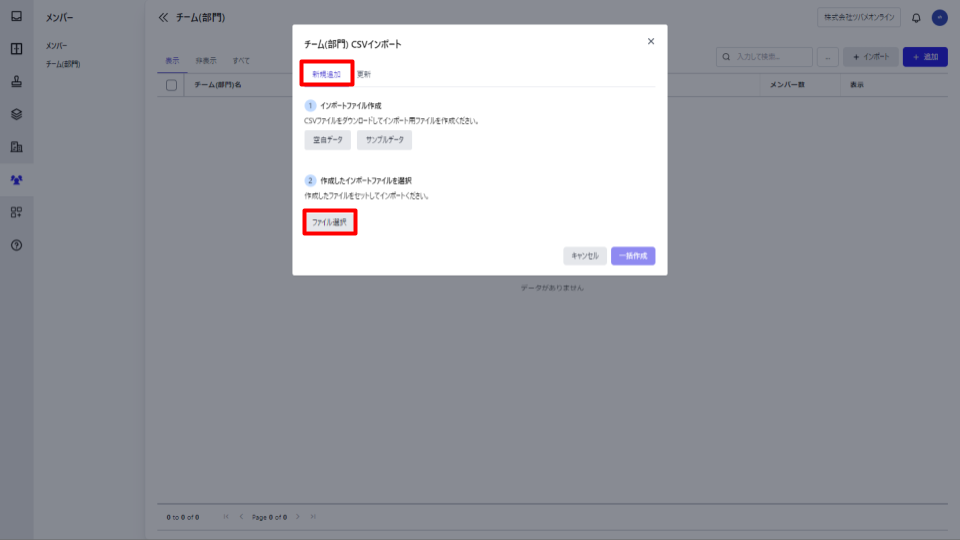
Task: Focus the search input field
Action: click(764, 57)
